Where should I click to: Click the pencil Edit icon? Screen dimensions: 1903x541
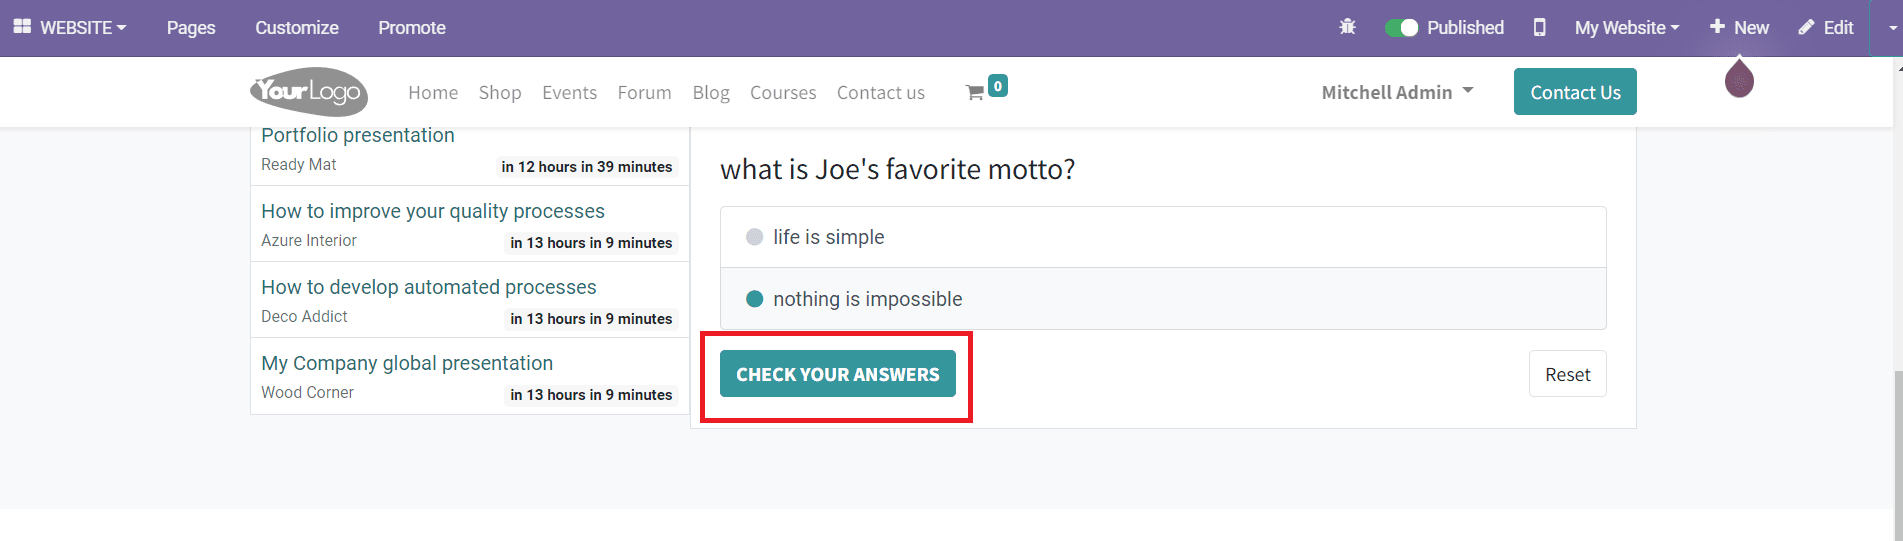tap(1806, 27)
